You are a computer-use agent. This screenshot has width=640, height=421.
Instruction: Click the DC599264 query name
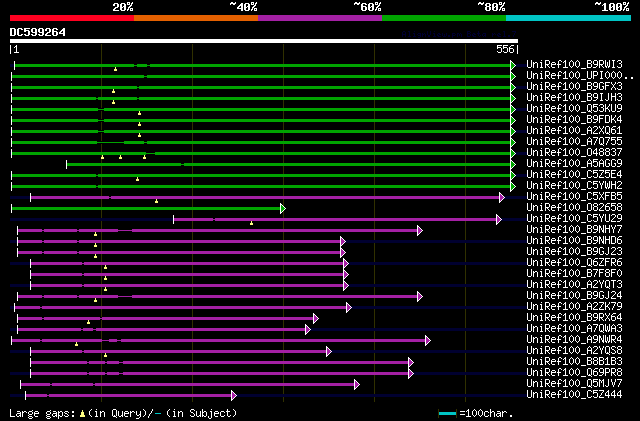tap(38, 32)
